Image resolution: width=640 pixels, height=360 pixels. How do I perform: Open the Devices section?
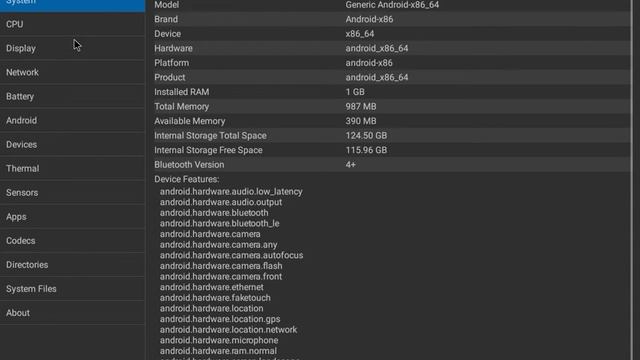point(72,144)
